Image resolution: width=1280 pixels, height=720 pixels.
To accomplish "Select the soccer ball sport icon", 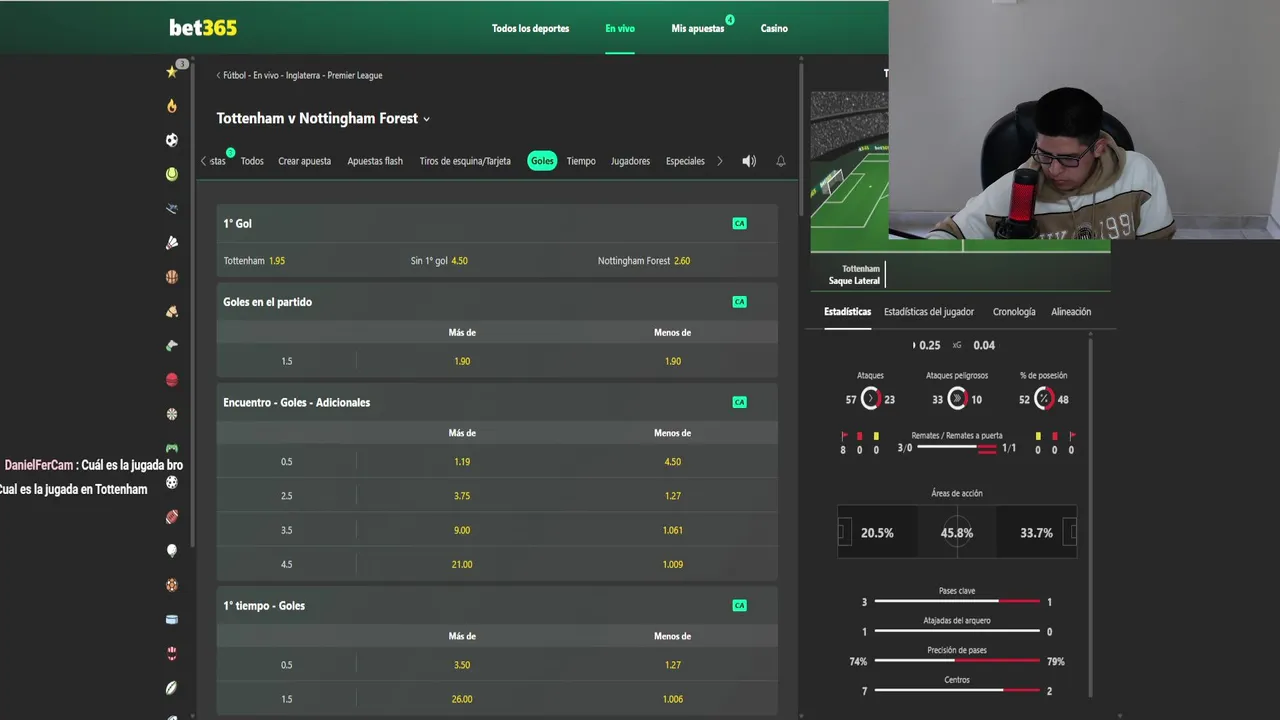I will [172, 140].
